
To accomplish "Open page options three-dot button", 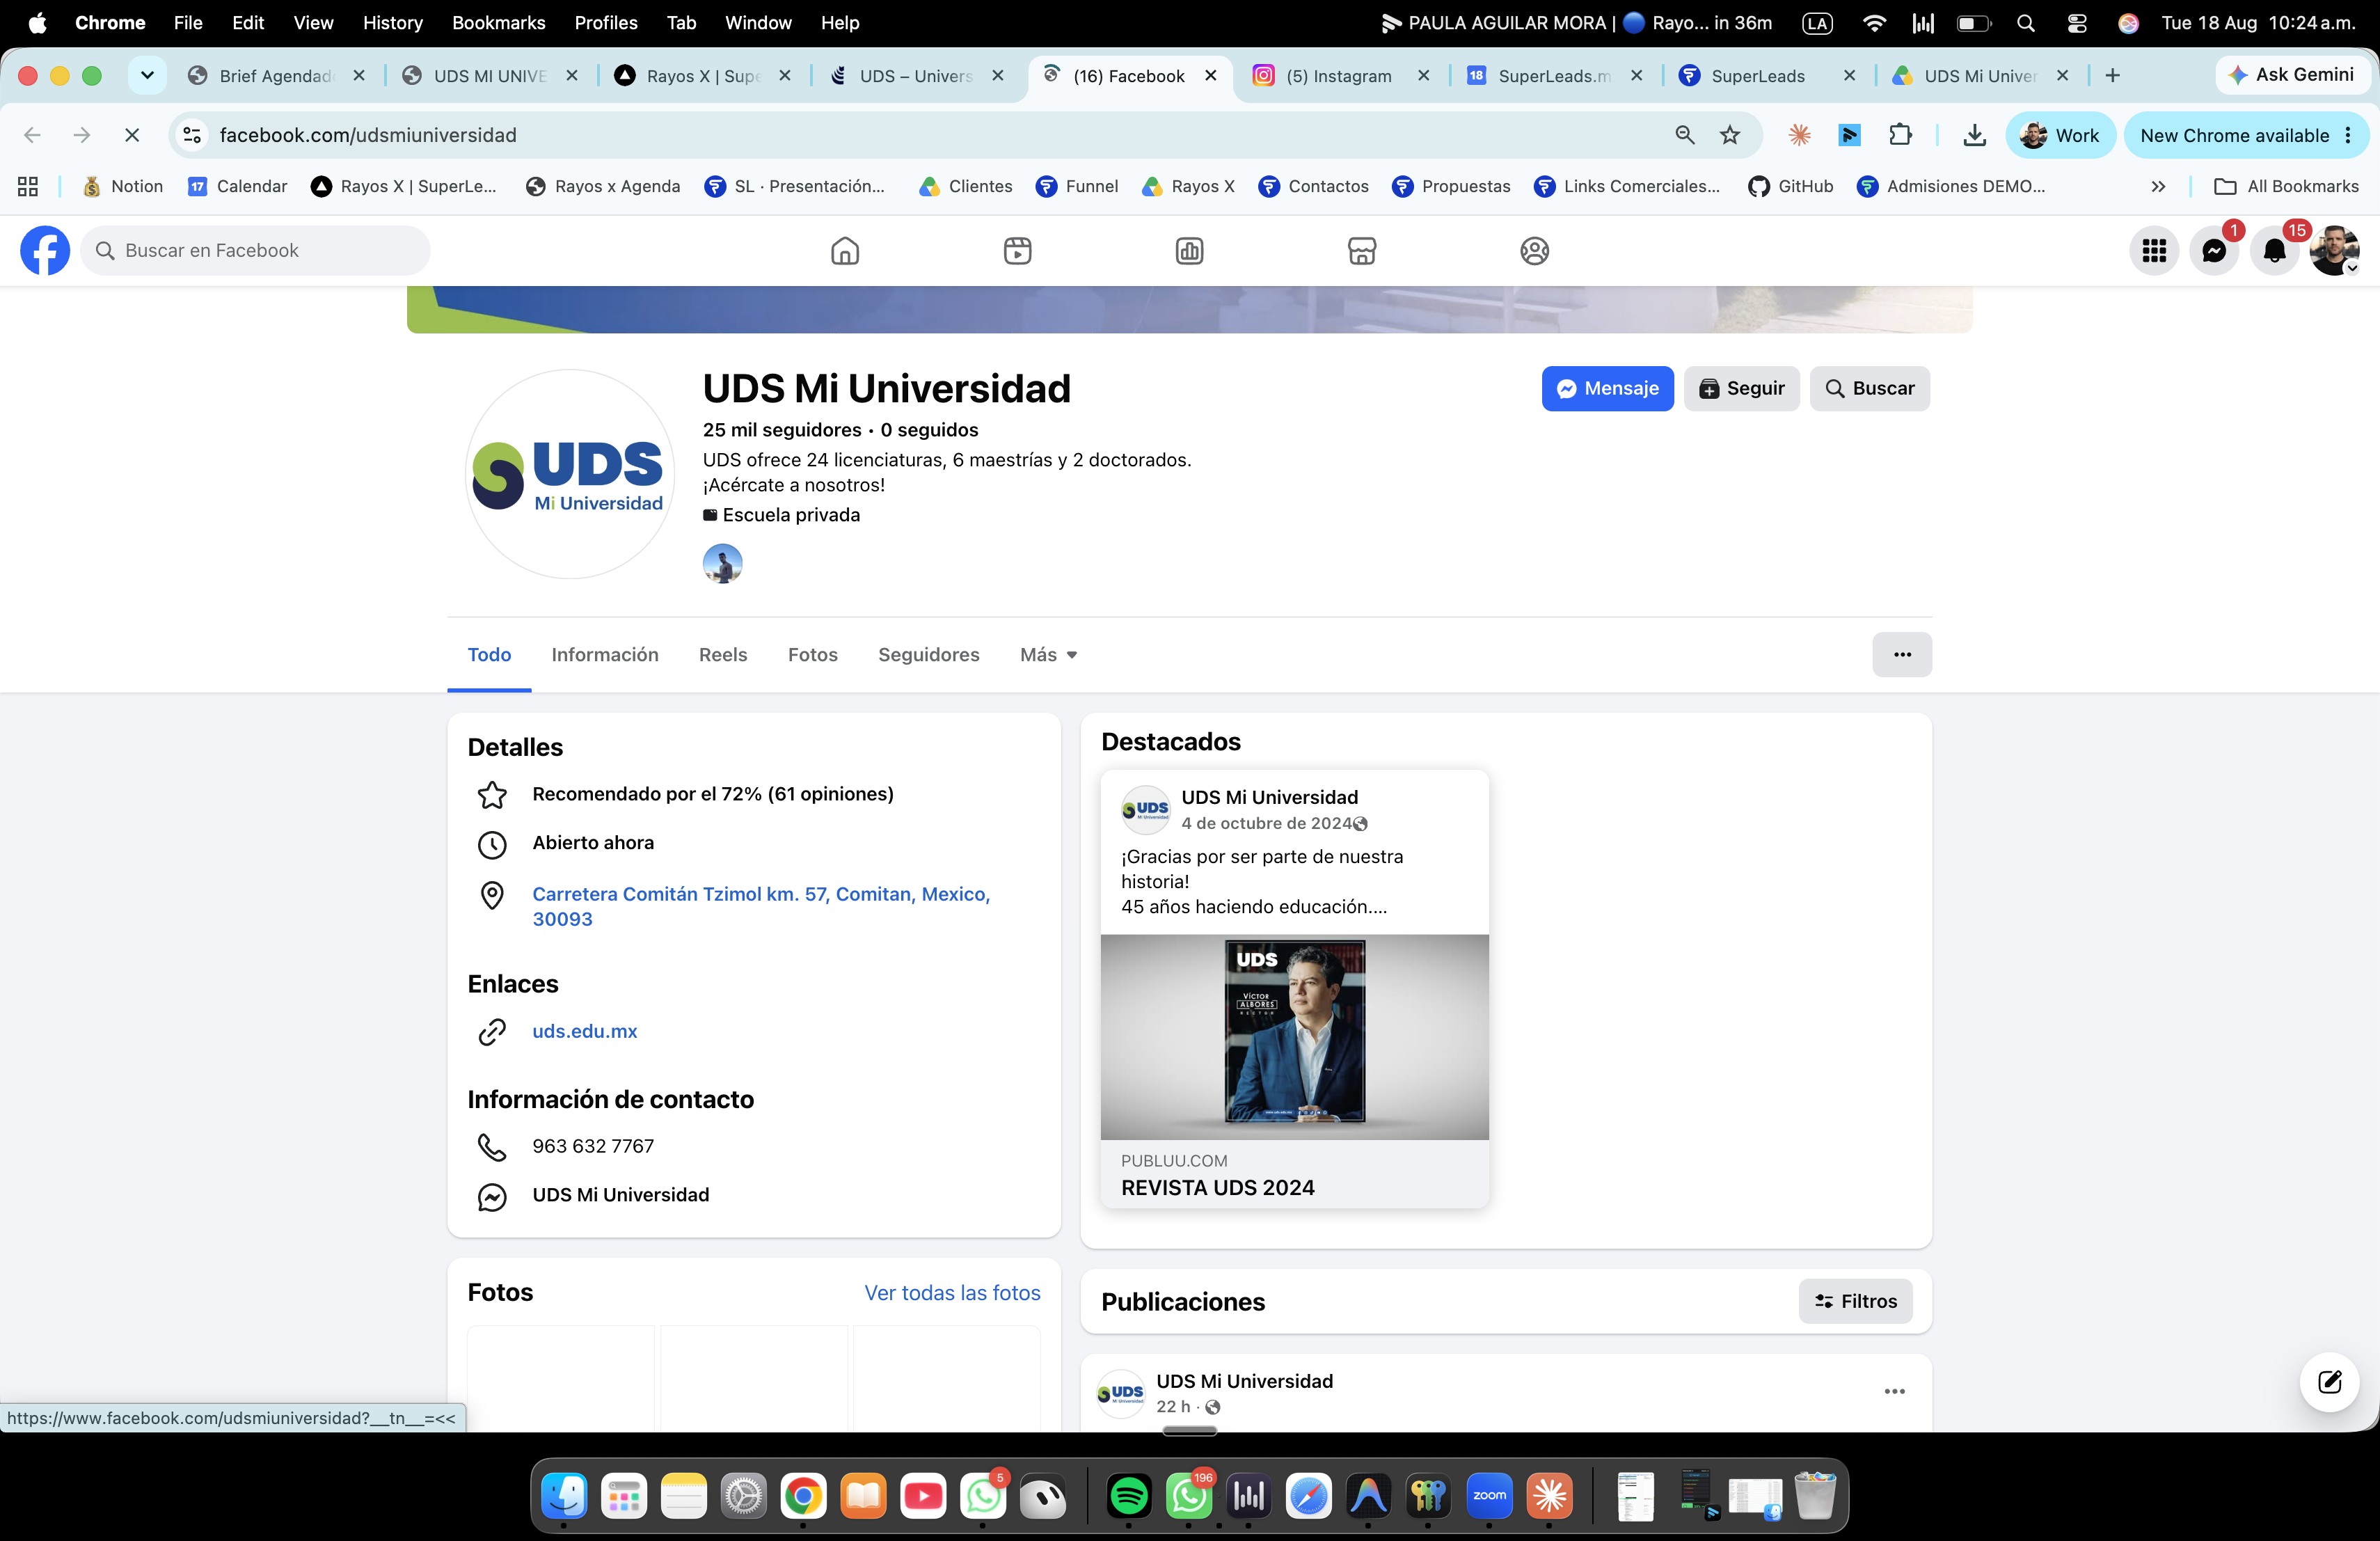I will pyautogui.click(x=1902, y=655).
